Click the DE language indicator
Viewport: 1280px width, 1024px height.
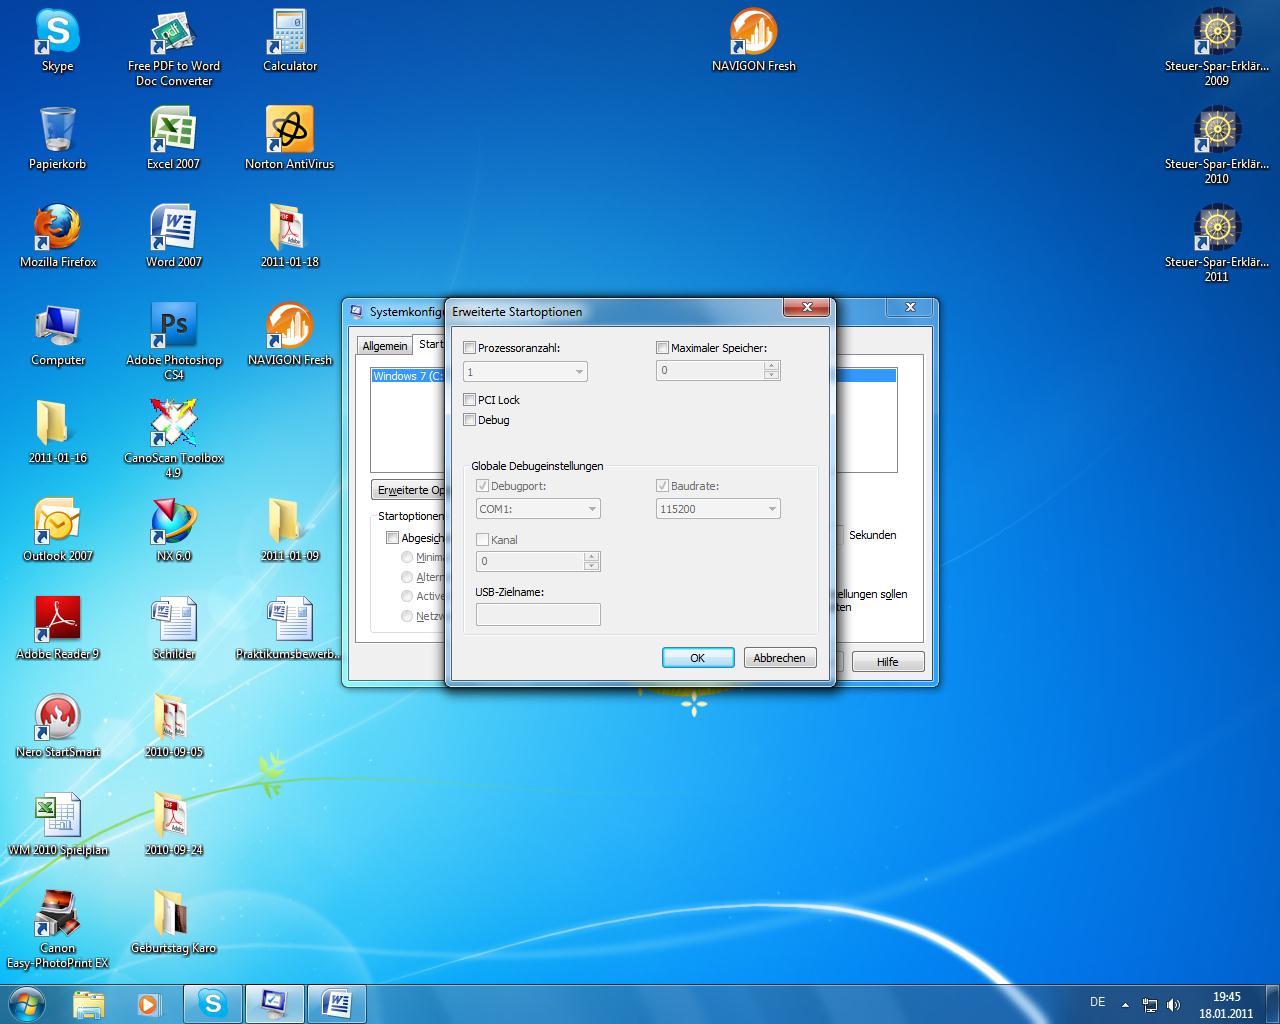(1097, 1002)
